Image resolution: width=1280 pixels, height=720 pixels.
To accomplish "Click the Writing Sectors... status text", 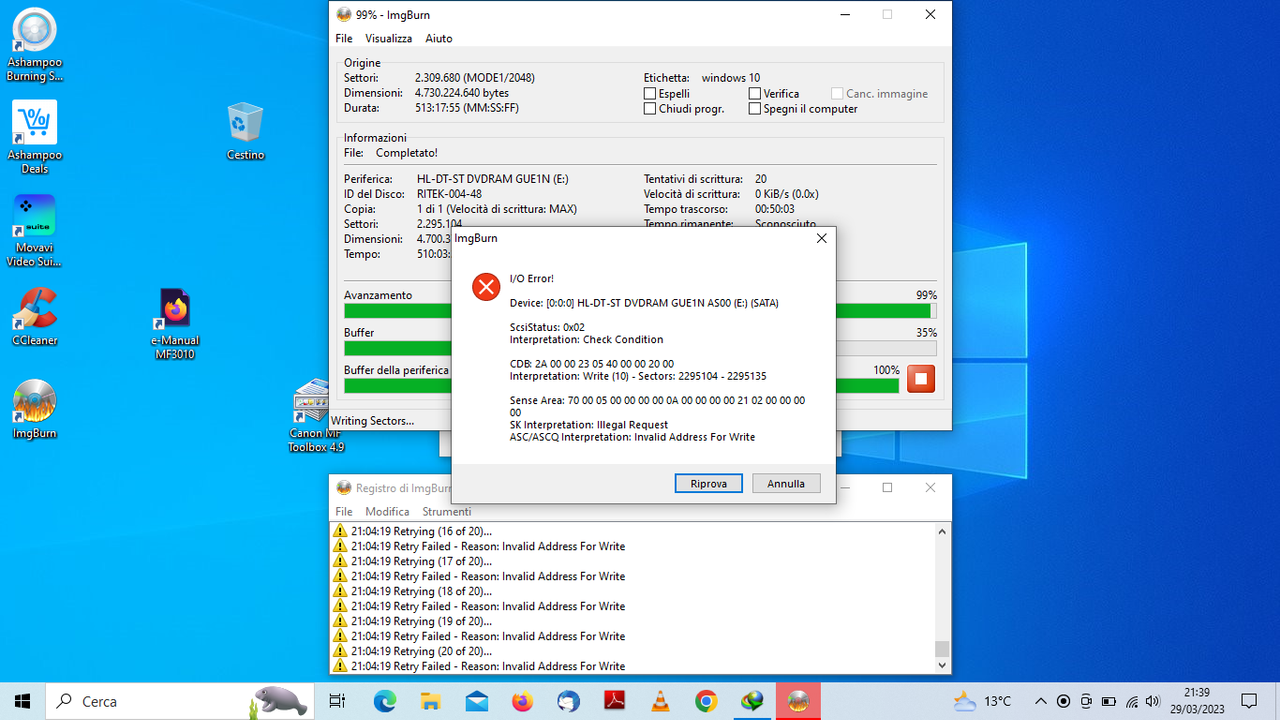I will pos(372,421).
